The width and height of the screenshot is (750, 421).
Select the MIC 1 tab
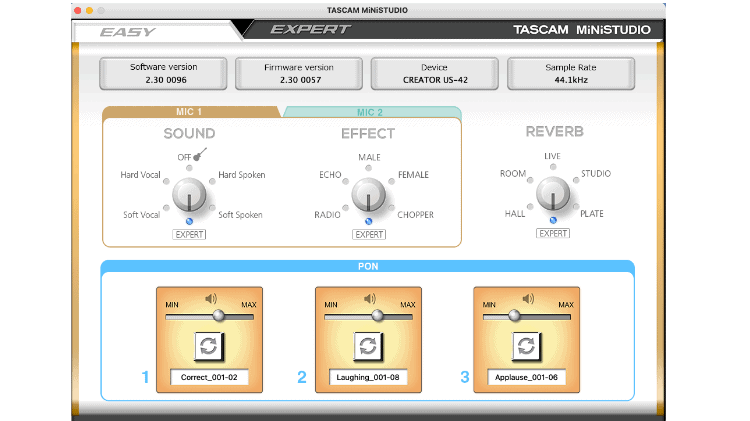point(189,111)
